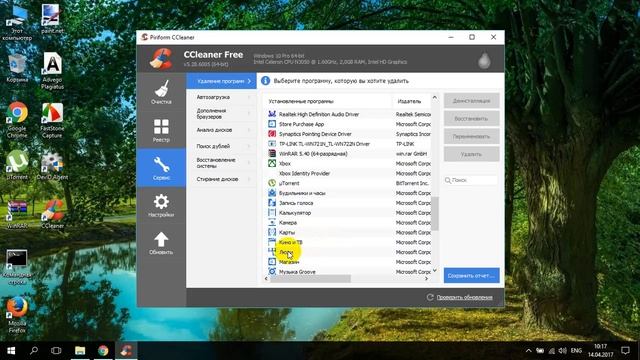
Task: Select the µTorrent desktop shortcut
Action: tap(17, 165)
